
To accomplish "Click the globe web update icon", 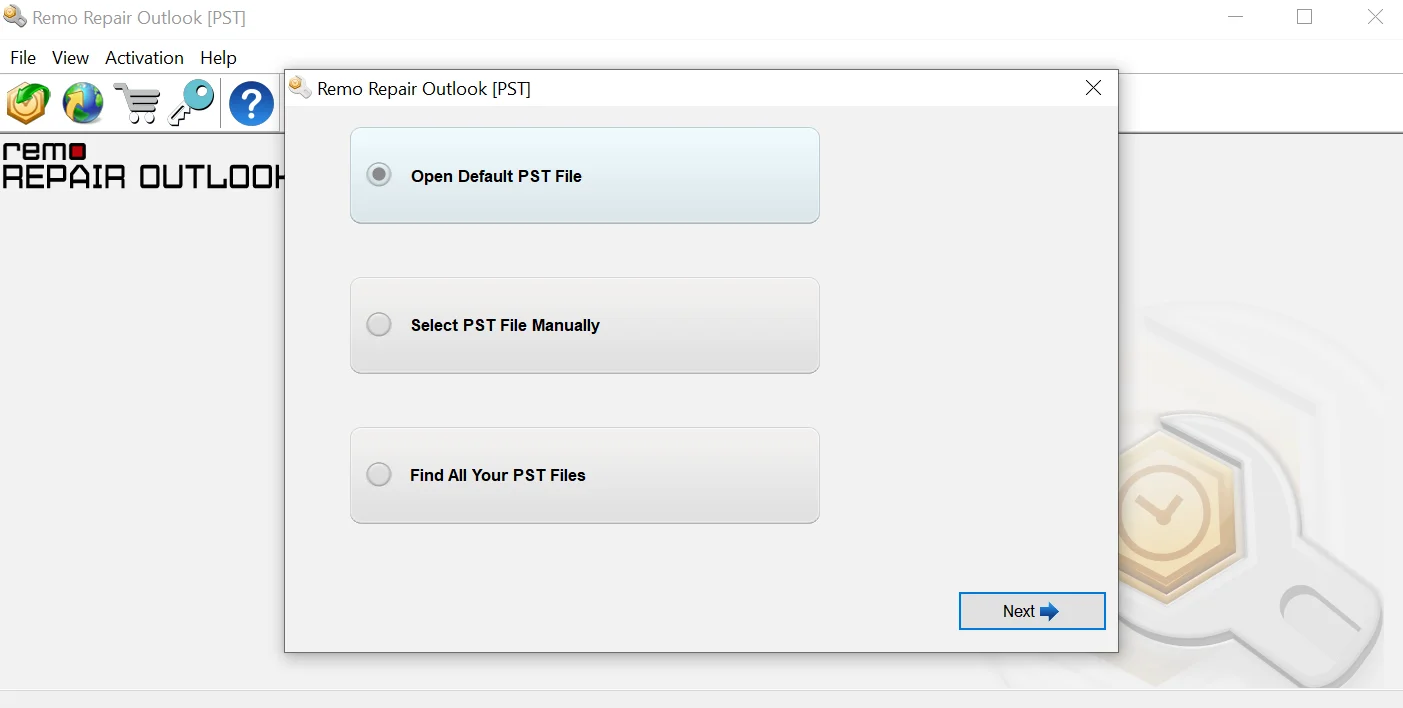I will [83, 103].
